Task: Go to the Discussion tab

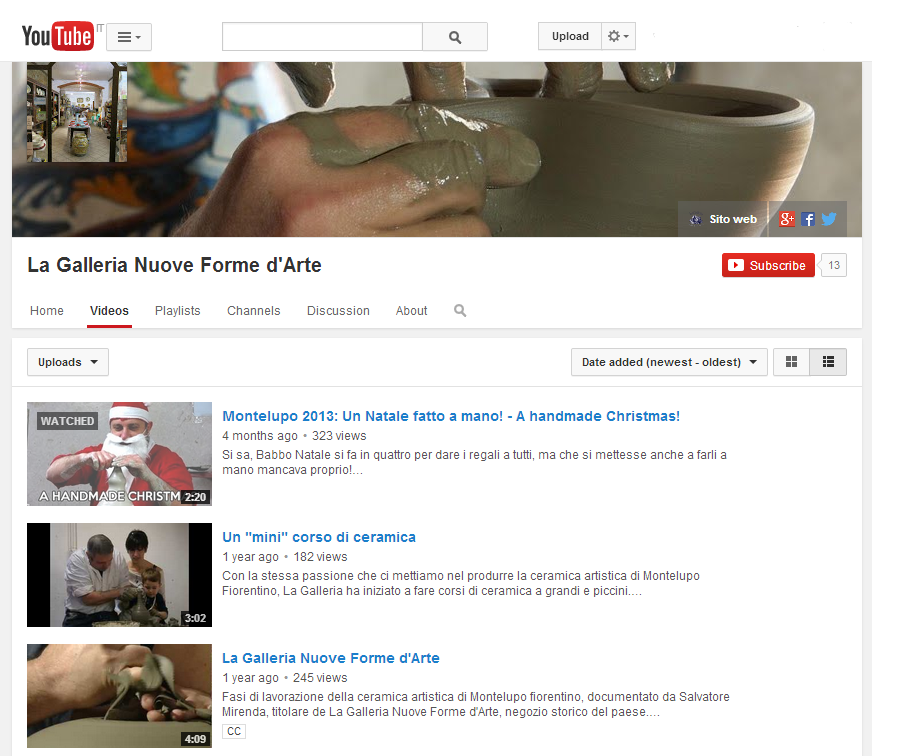Action: (338, 311)
